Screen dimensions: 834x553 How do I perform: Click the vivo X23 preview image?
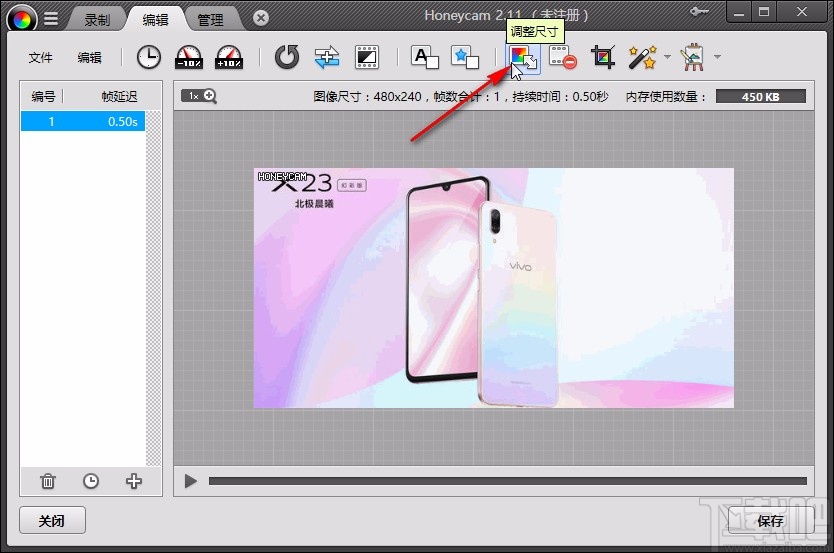tap(494, 288)
